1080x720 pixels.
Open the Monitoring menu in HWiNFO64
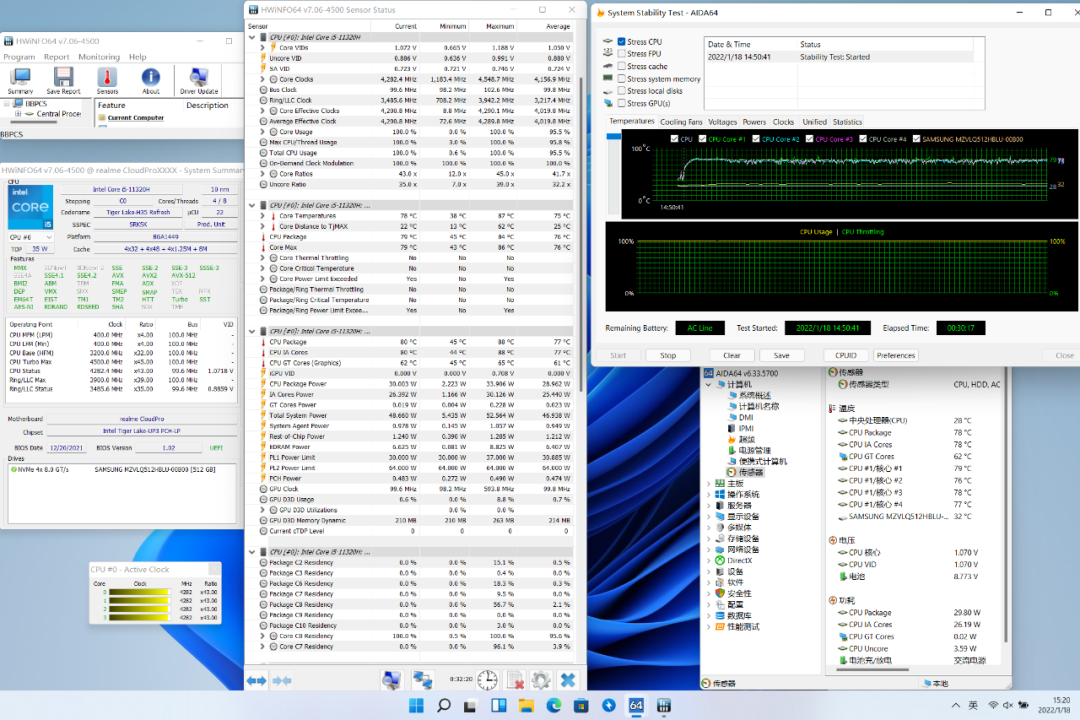pyautogui.click(x=98, y=57)
